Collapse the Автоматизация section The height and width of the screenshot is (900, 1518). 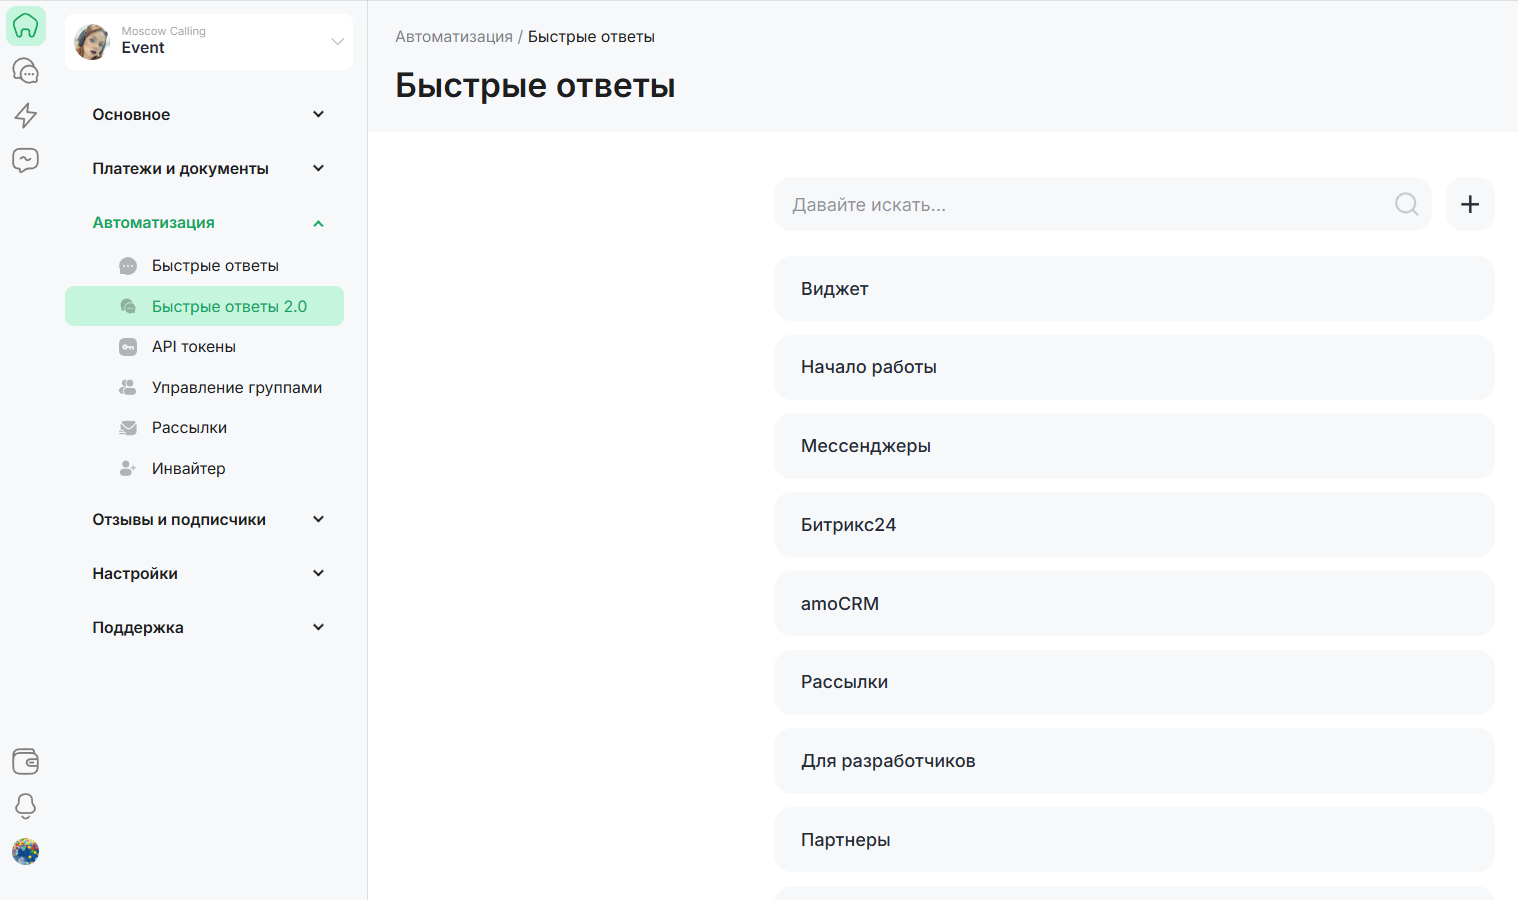coord(208,223)
